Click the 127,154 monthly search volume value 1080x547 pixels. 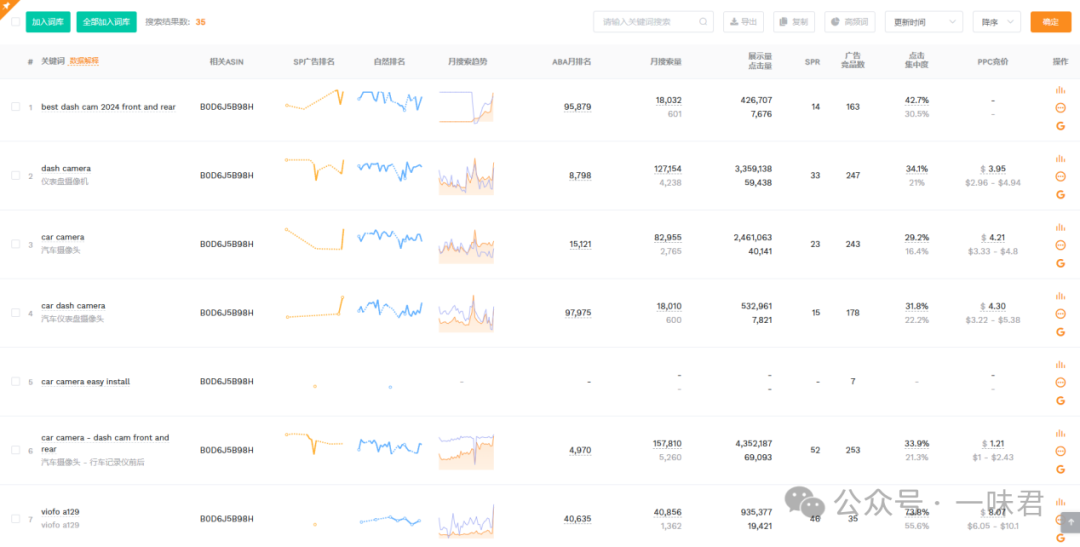(x=668, y=169)
